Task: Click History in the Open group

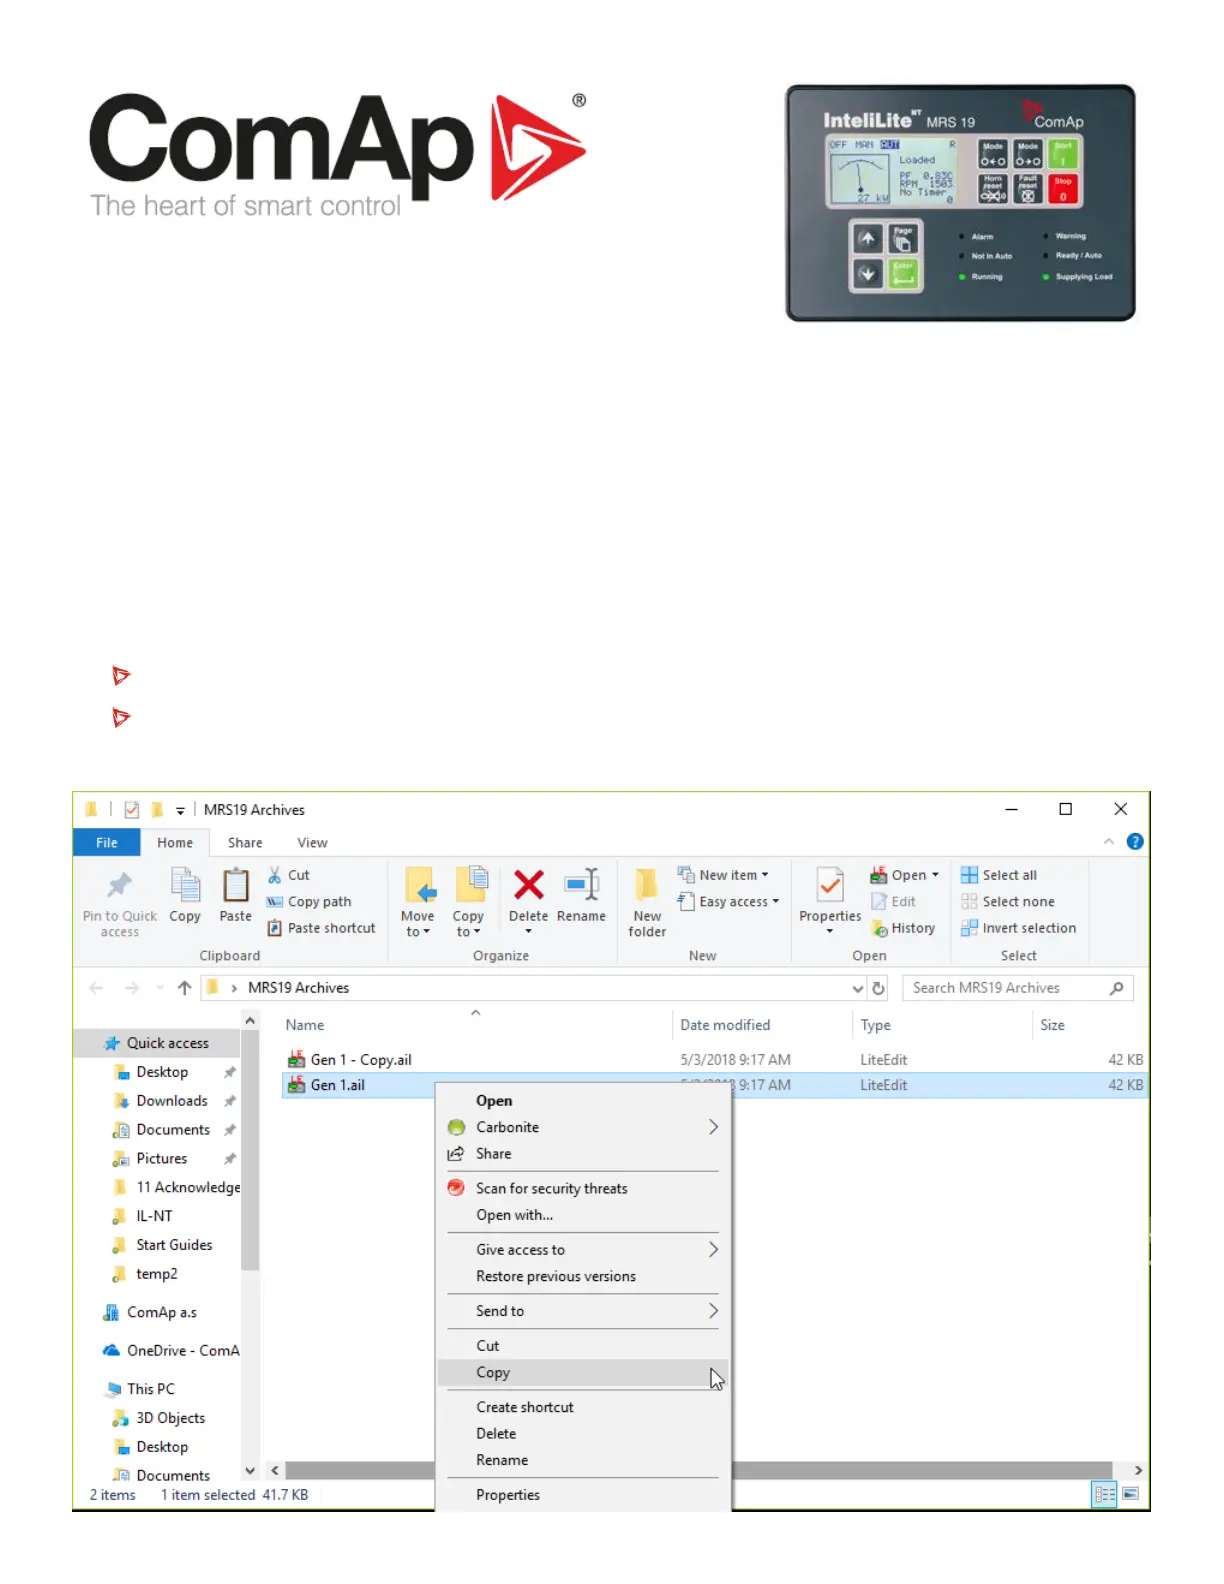Action: tap(903, 928)
